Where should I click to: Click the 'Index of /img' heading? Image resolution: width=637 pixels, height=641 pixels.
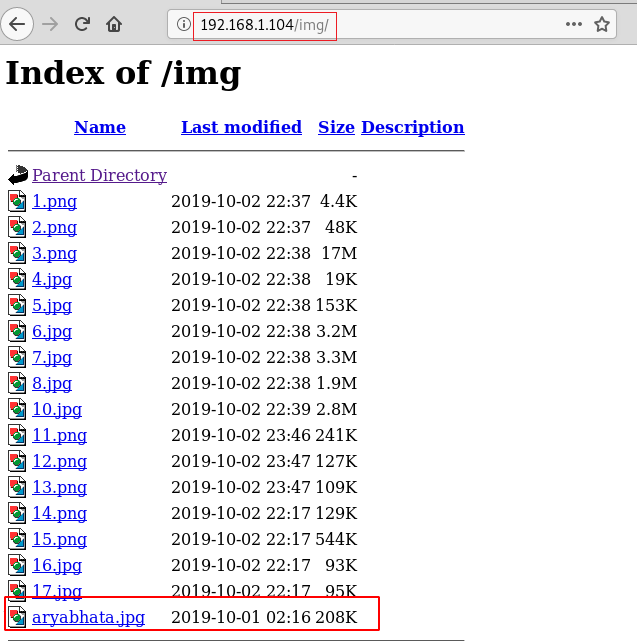tap(123, 73)
